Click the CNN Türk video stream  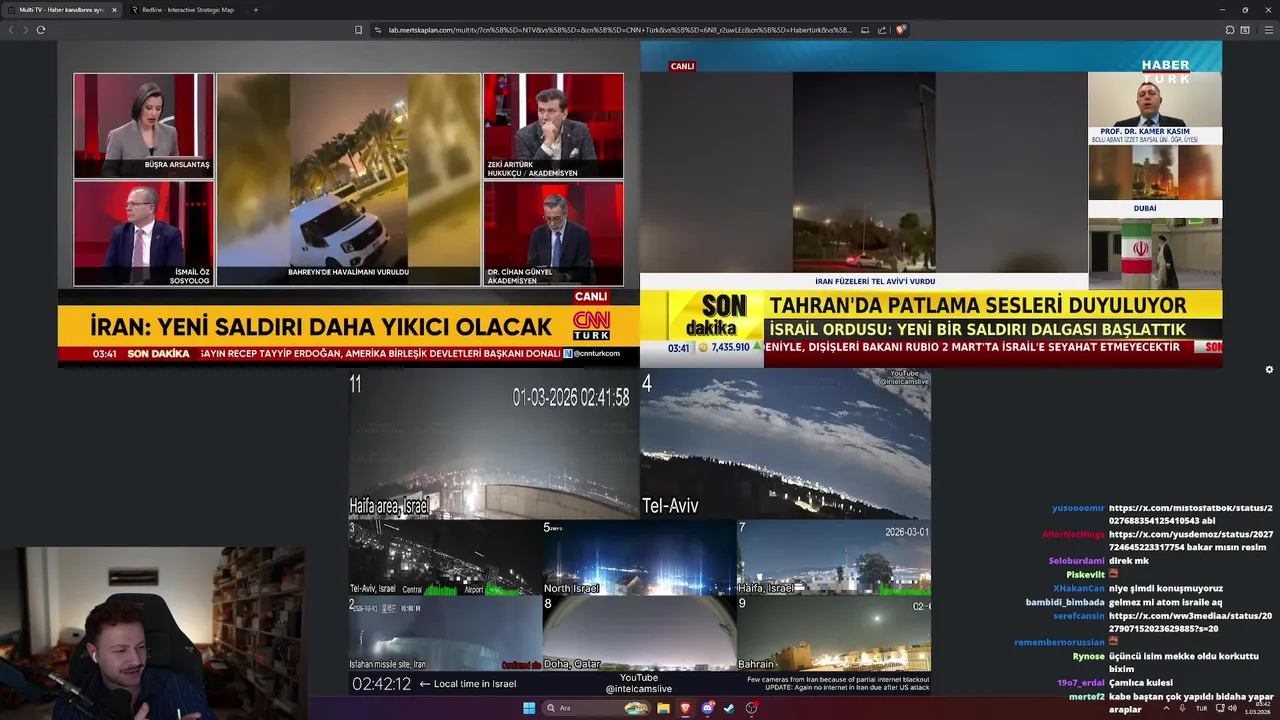348,205
